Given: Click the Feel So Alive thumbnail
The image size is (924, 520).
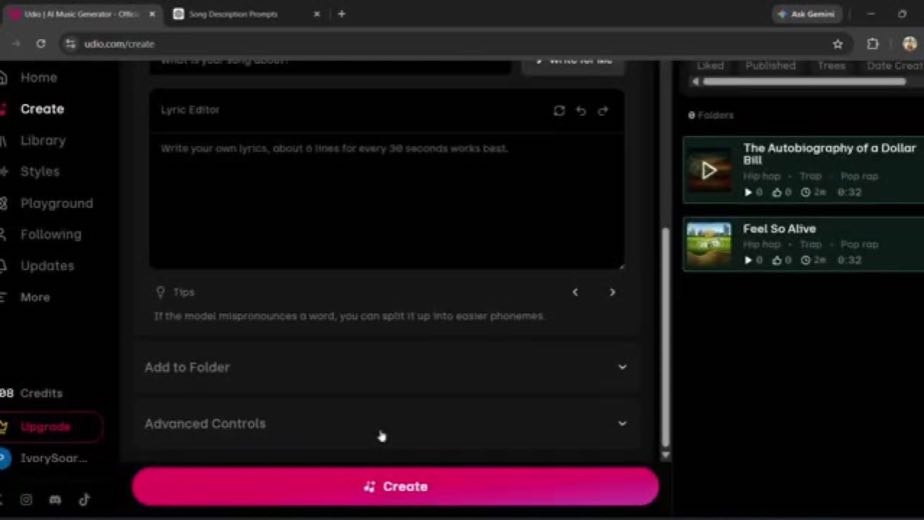Looking at the screenshot, I should pyautogui.click(x=709, y=244).
